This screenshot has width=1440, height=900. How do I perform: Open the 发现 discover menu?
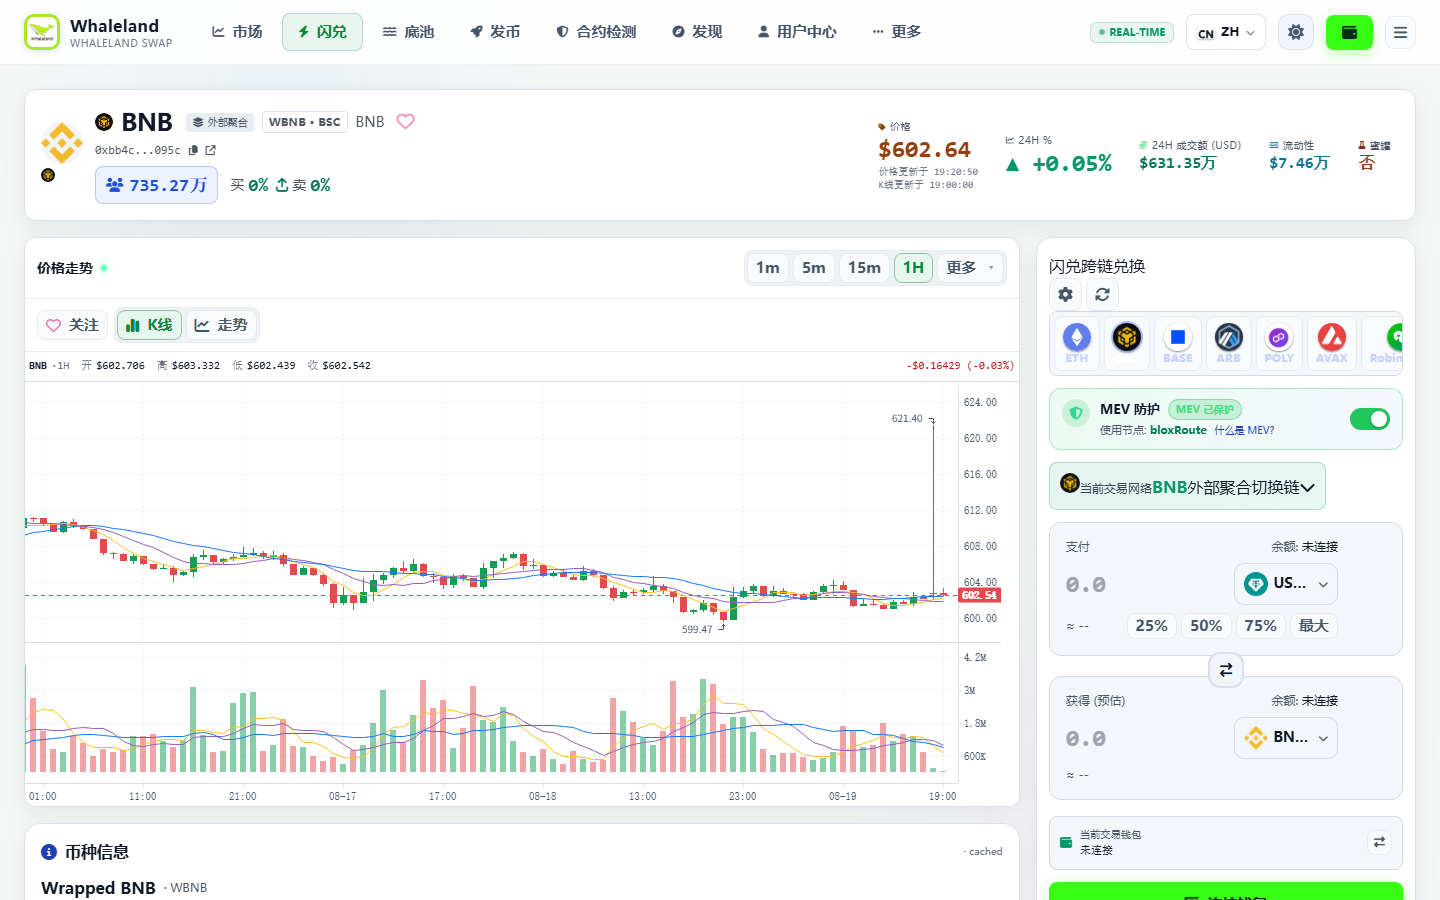tap(697, 32)
